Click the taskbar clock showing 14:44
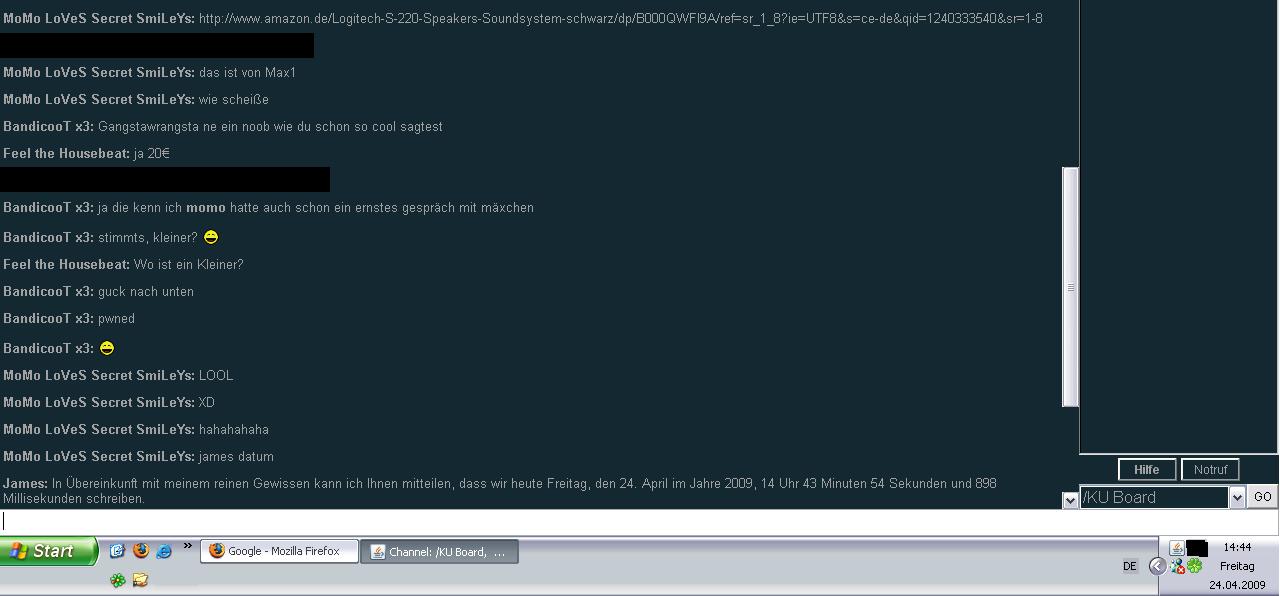This screenshot has width=1280, height=596. (1237, 547)
